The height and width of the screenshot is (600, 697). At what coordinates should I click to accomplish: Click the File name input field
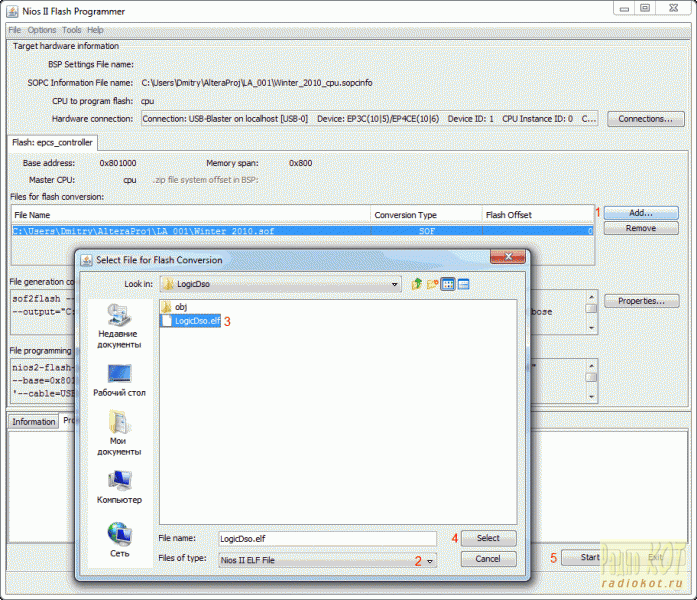[327, 539]
